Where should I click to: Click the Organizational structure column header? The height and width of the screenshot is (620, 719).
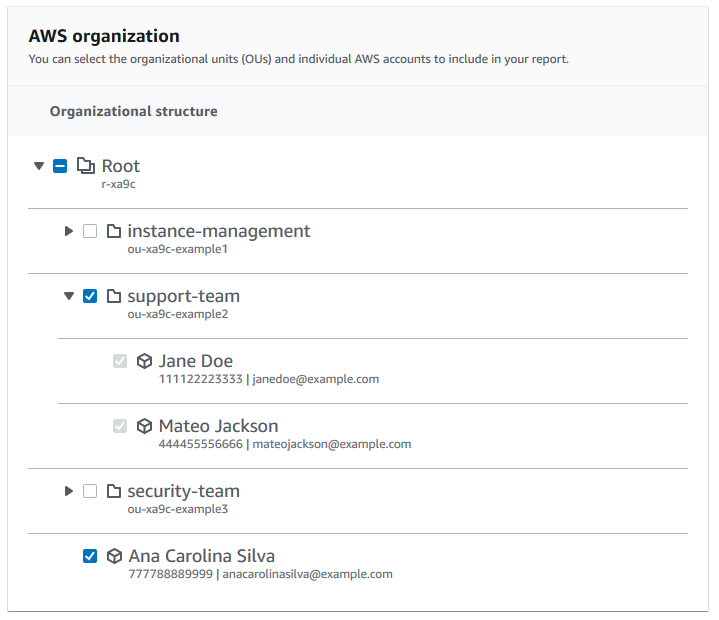(x=133, y=111)
